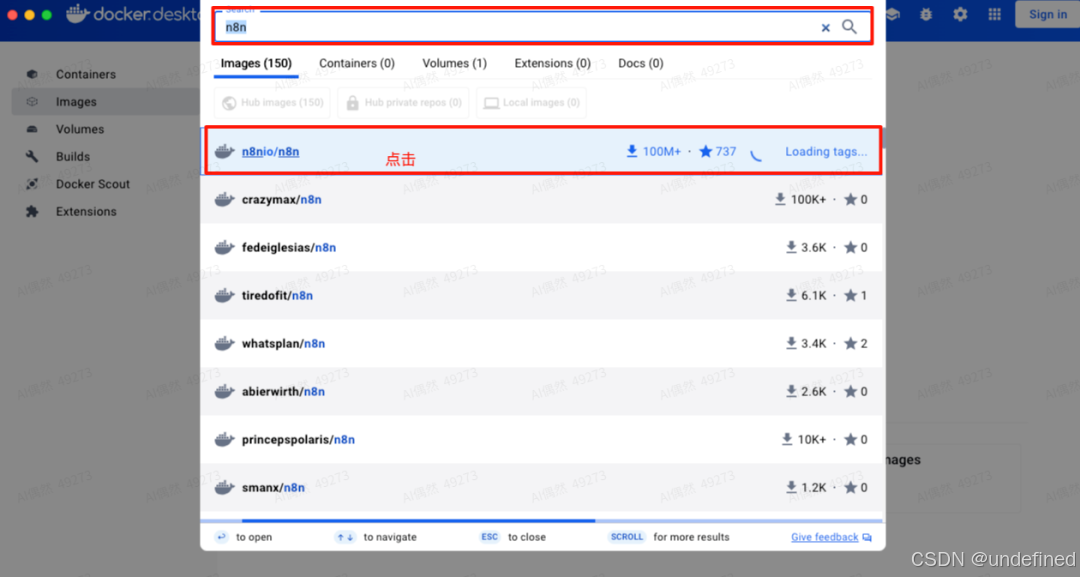The height and width of the screenshot is (577, 1080).
Task: Select the tiredofit/n8n result
Action: pyautogui.click(x=542, y=295)
